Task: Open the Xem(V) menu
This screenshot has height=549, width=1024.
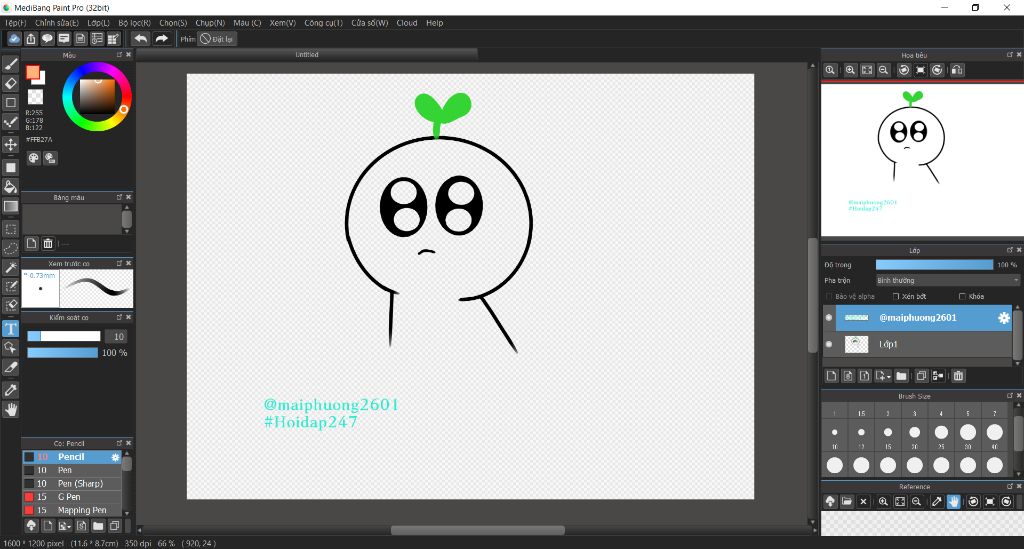Action: [x=283, y=23]
